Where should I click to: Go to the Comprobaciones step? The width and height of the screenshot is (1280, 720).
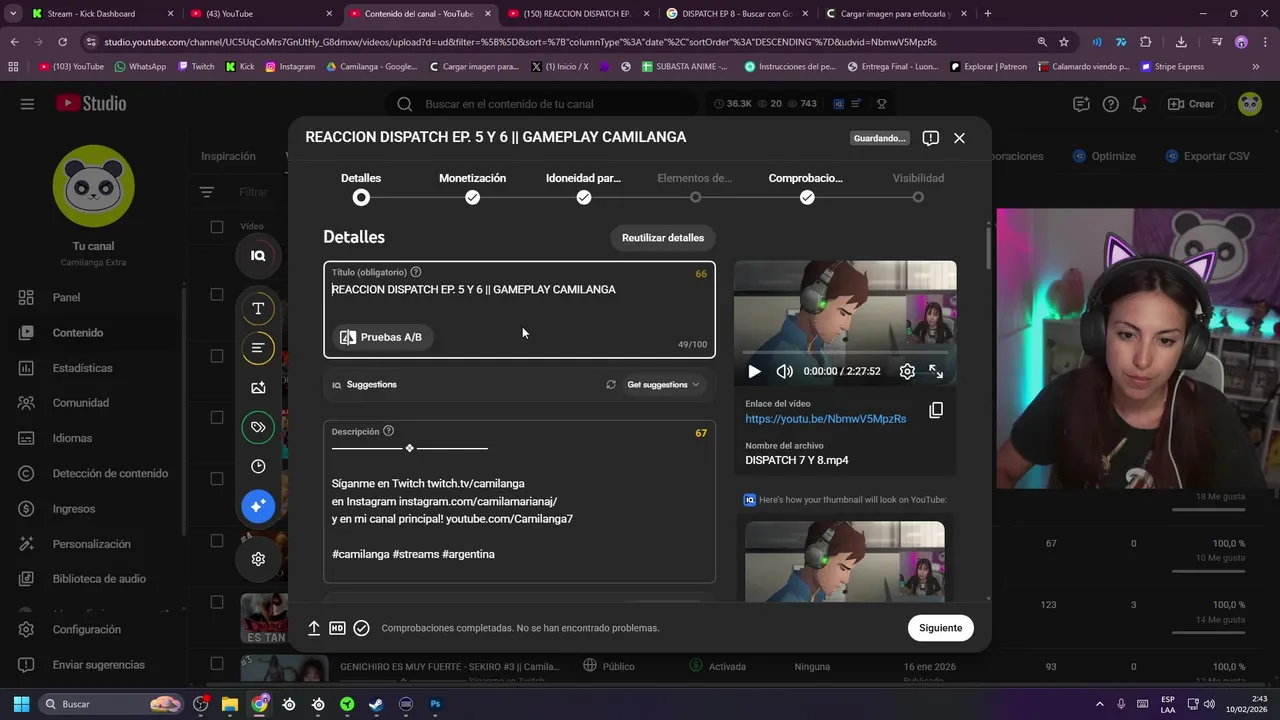(x=806, y=187)
